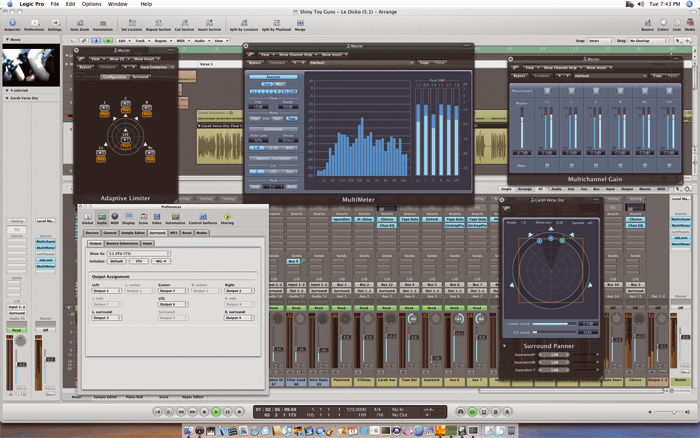Open the R. surround output dropdown

239,317
